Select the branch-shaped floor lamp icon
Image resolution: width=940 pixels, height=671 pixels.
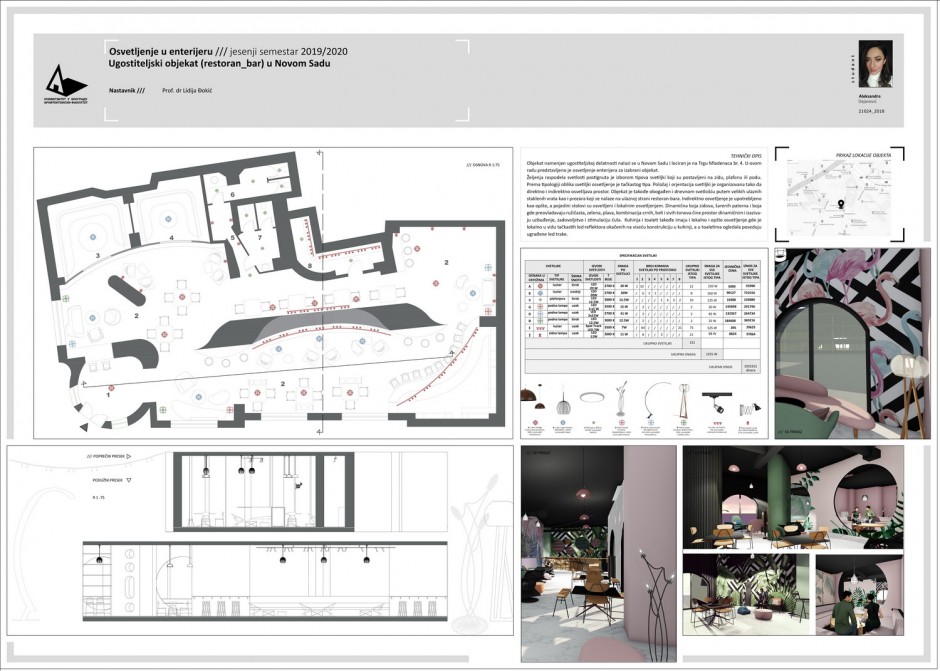(623, 398)
